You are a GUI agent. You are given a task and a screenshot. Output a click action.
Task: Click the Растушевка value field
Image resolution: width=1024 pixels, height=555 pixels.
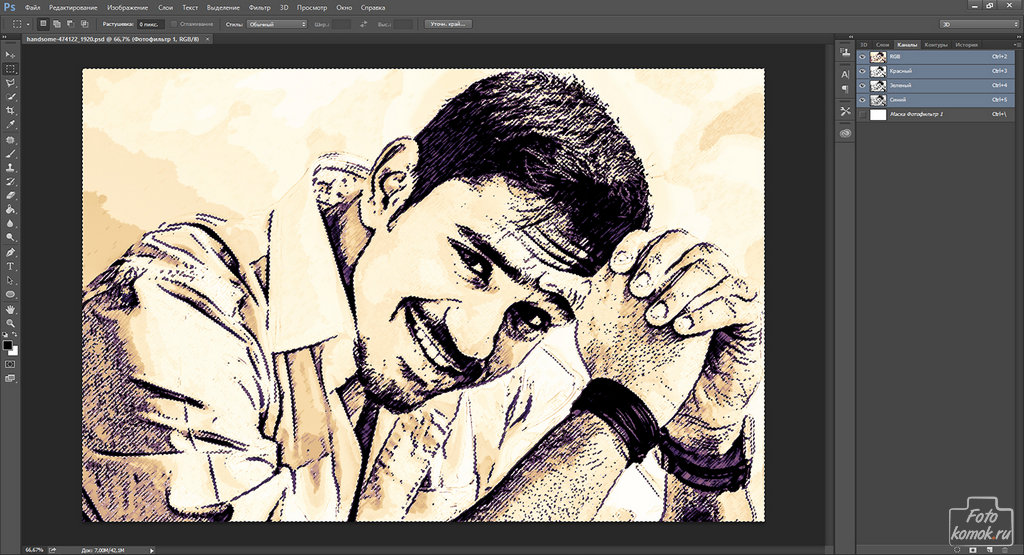[x=150, y=24]
